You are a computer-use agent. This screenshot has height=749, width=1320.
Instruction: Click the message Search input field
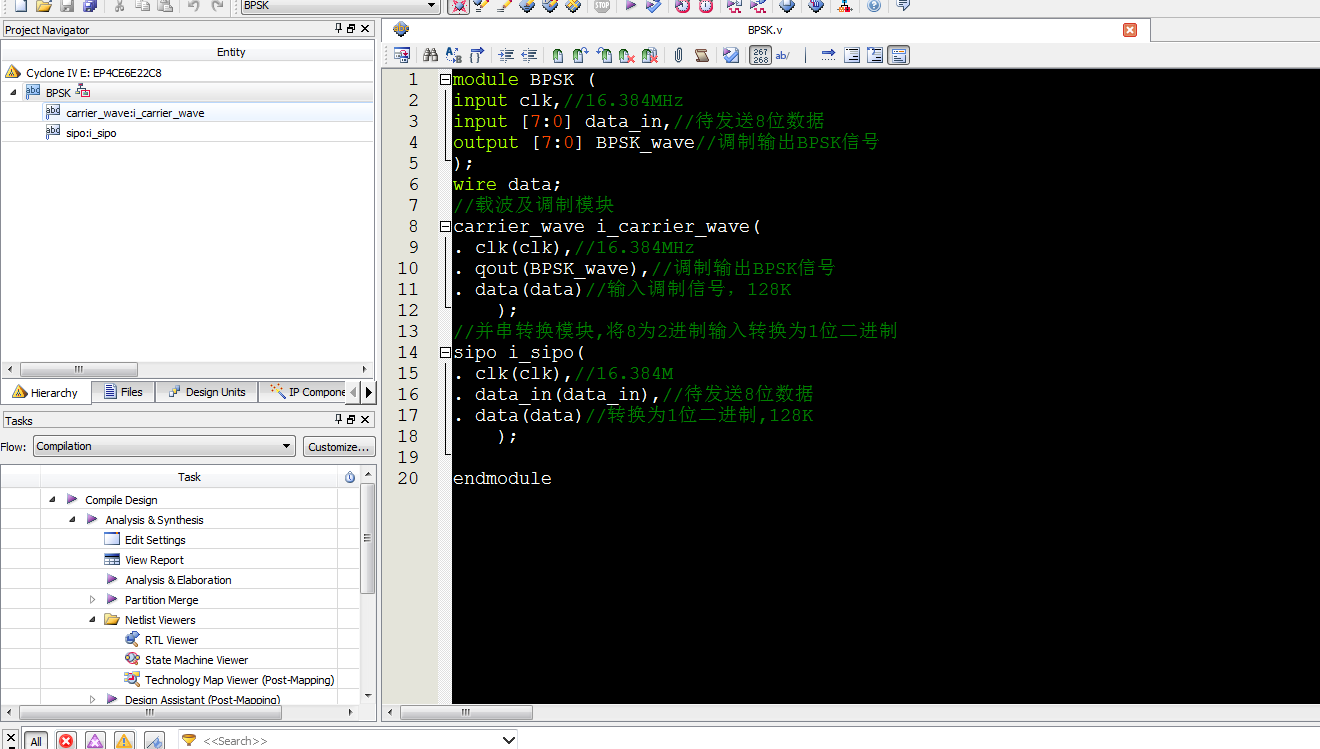(350, 741)
